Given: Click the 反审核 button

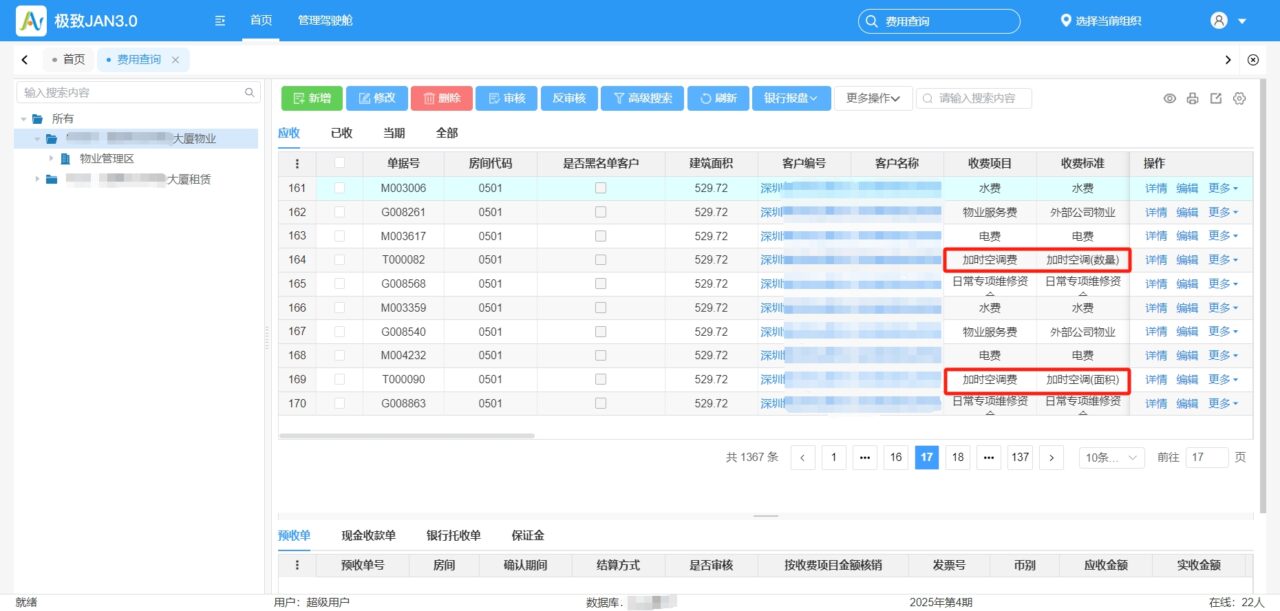Looking at the screenshot, I should 569,98.
